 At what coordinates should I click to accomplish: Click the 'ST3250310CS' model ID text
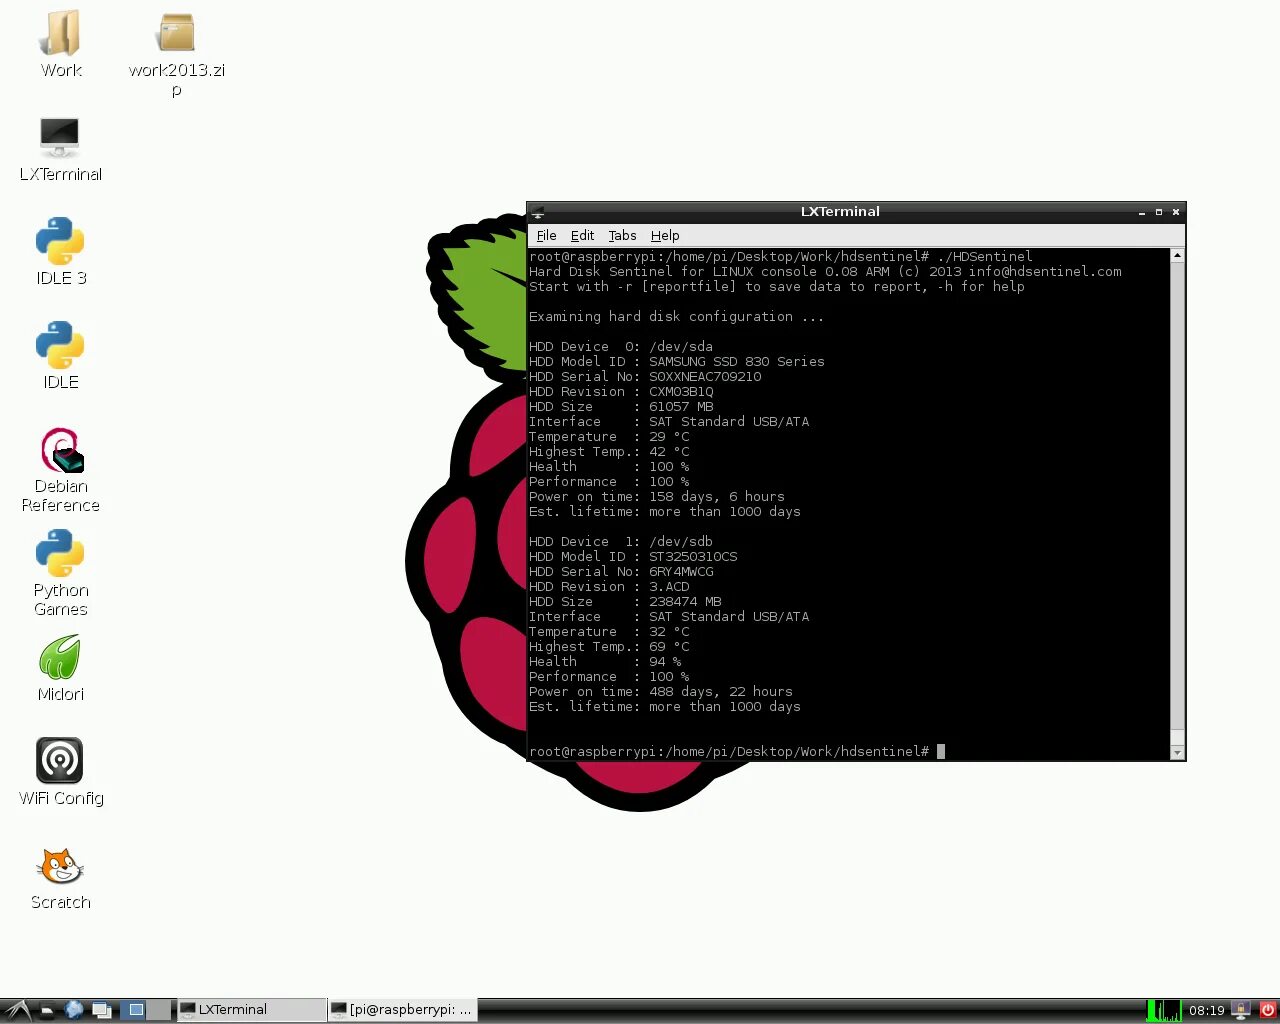click(x=693, y=556)
